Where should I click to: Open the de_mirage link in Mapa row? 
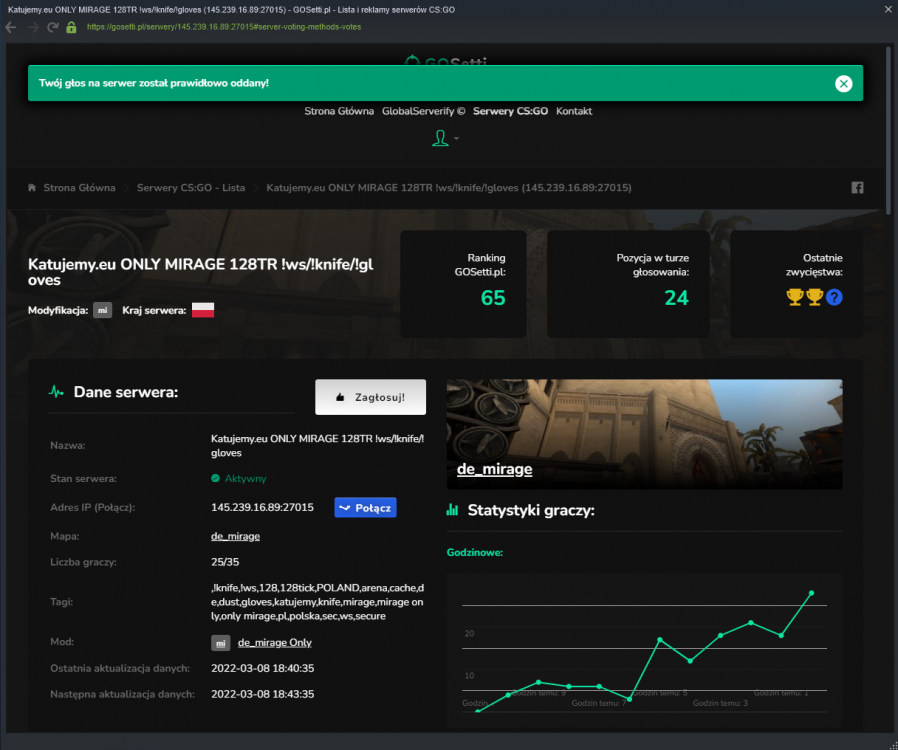pyautogui.click(x=235, y=536)
